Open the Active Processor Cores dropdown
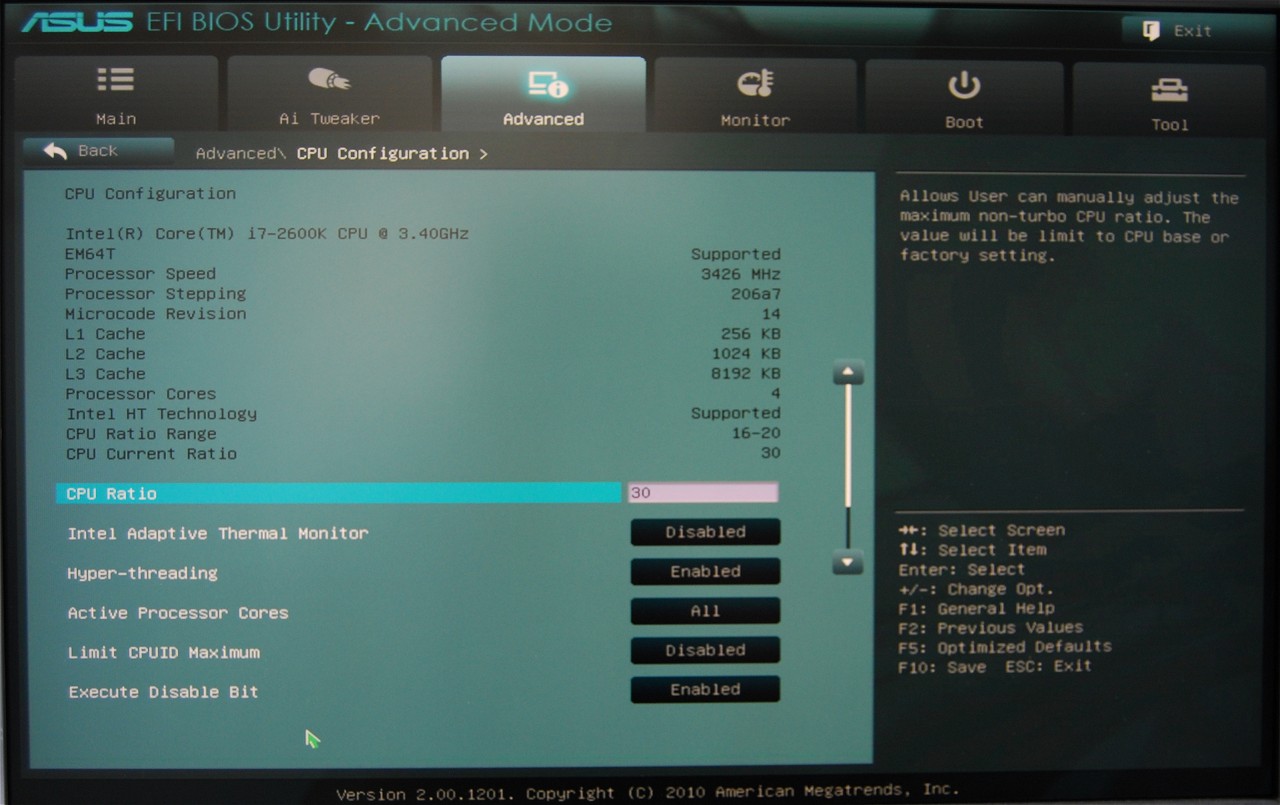Viewport: 1280px width, 805px height. coord(705,611)
